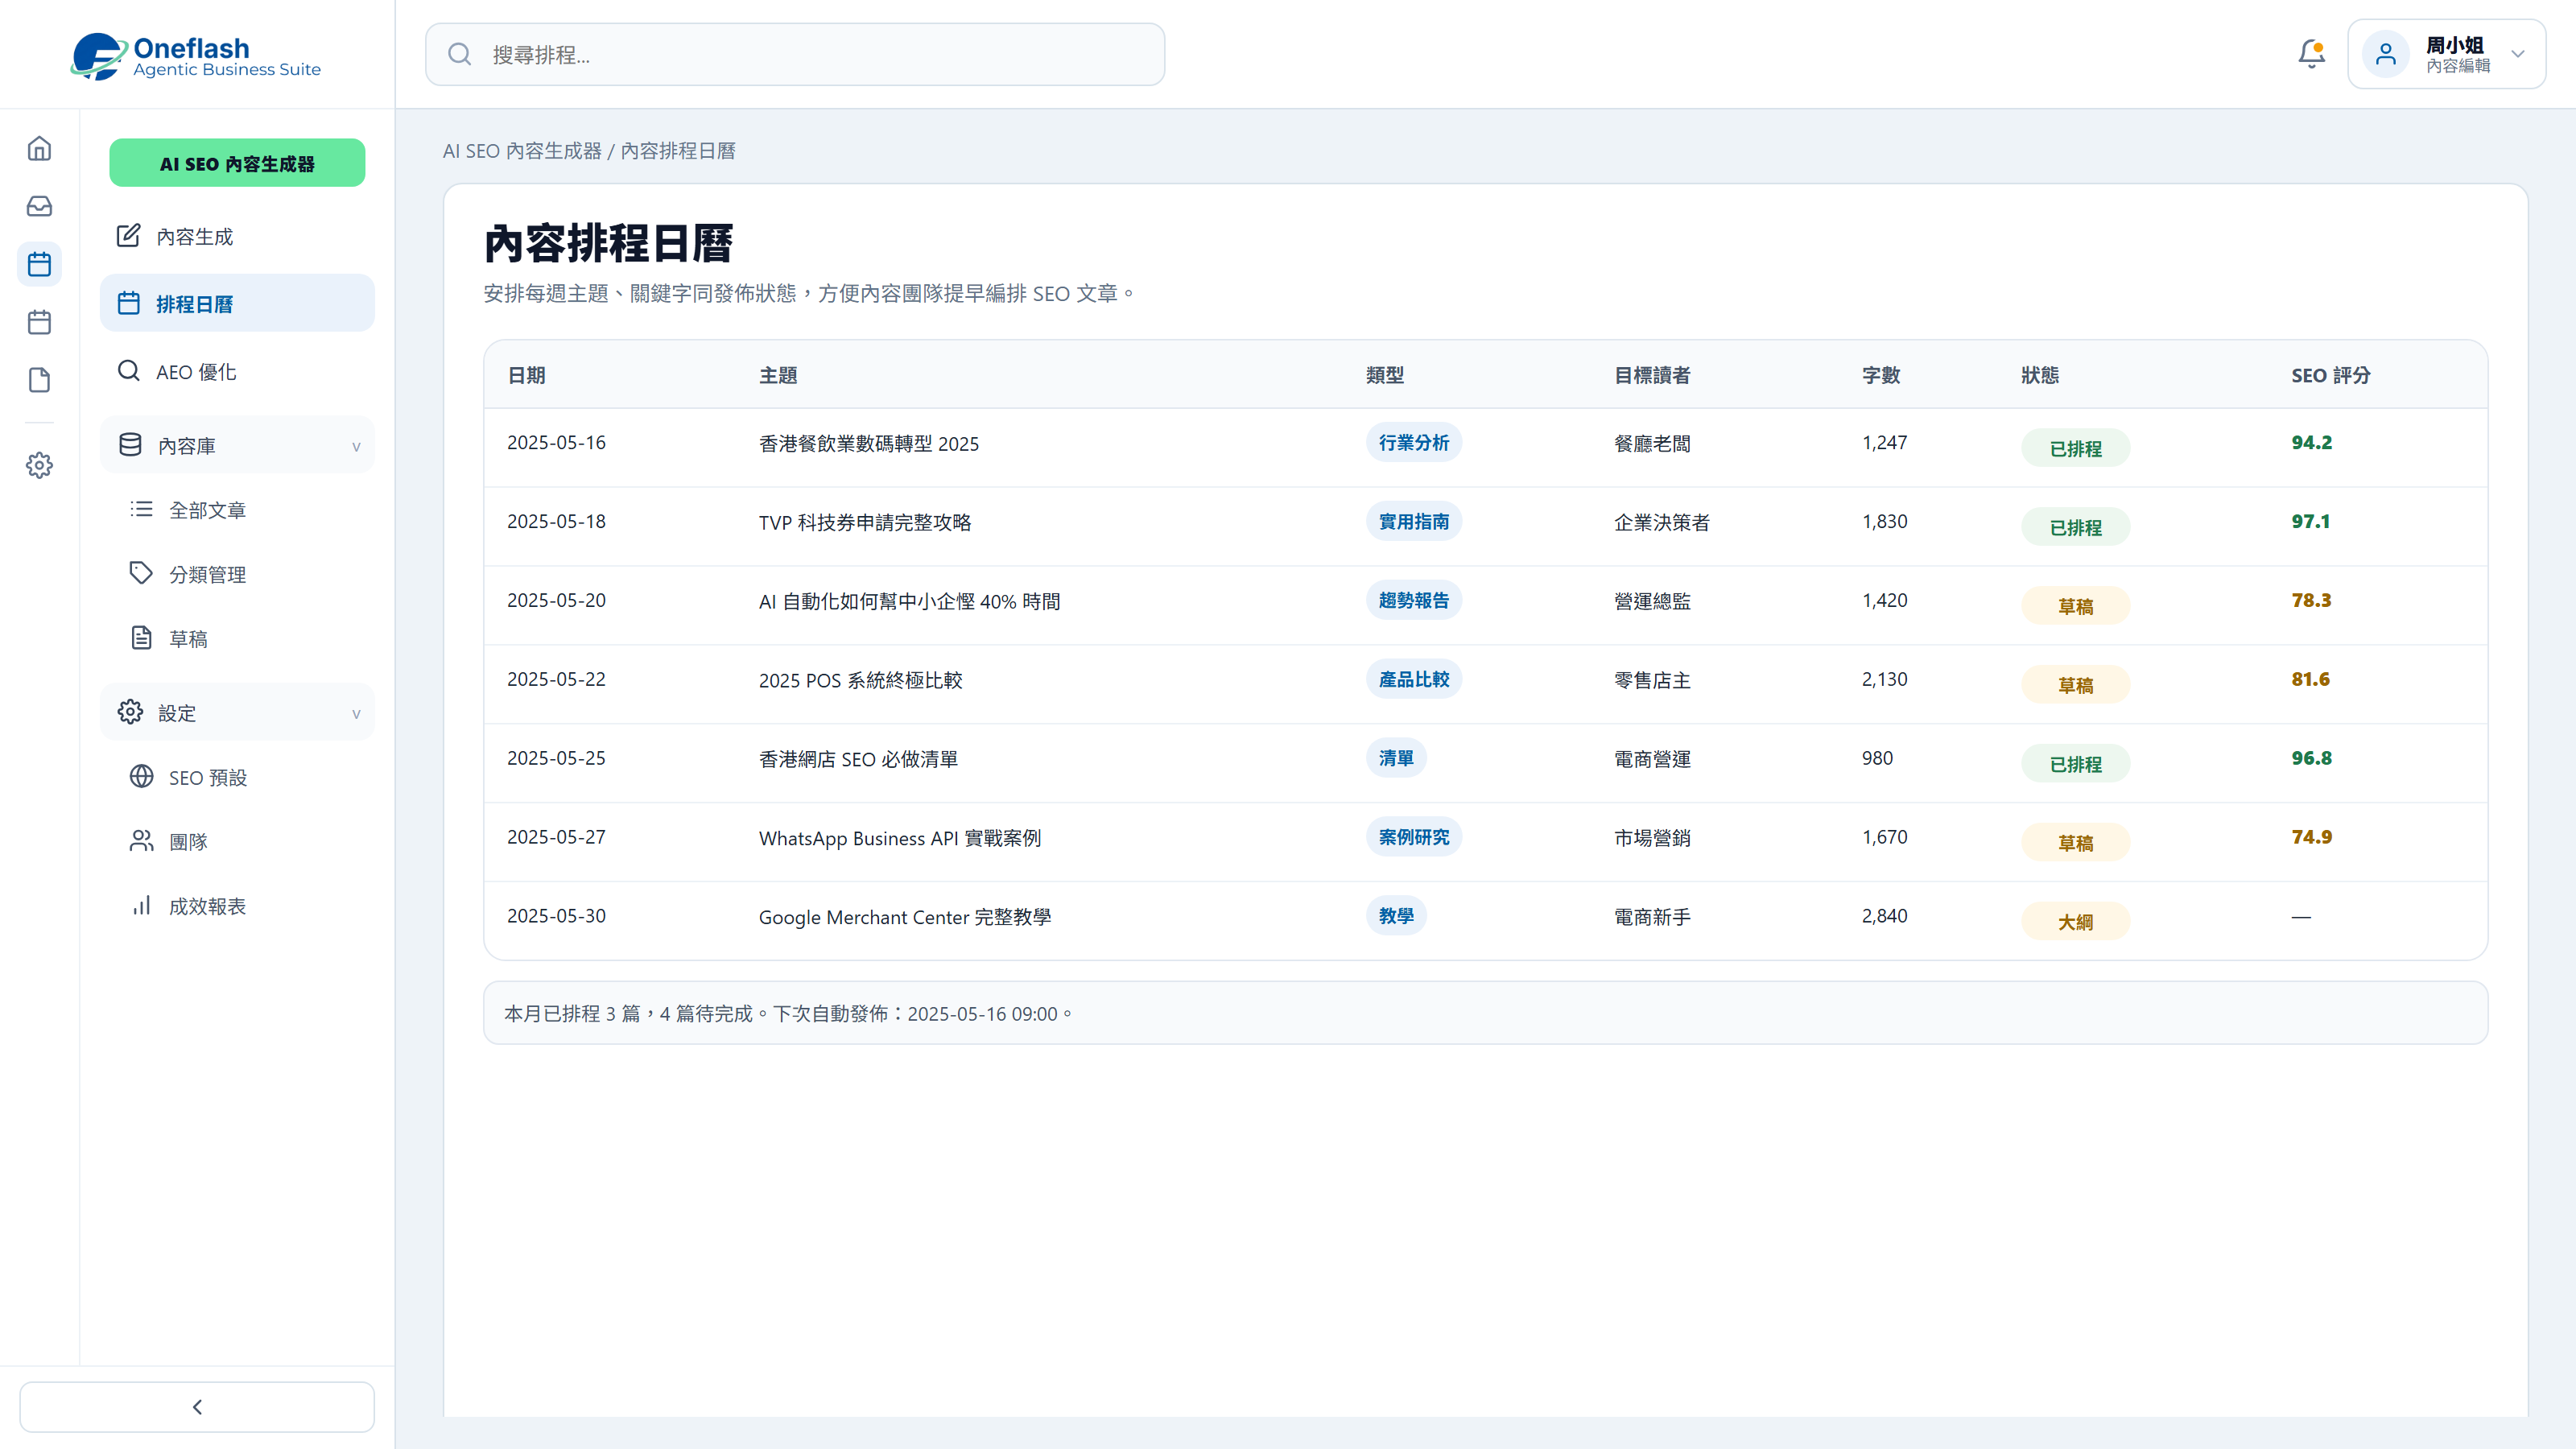Open topic 香港餐飲業數碼轉型 2025
2576x1449 pixels.
point(869,443)
